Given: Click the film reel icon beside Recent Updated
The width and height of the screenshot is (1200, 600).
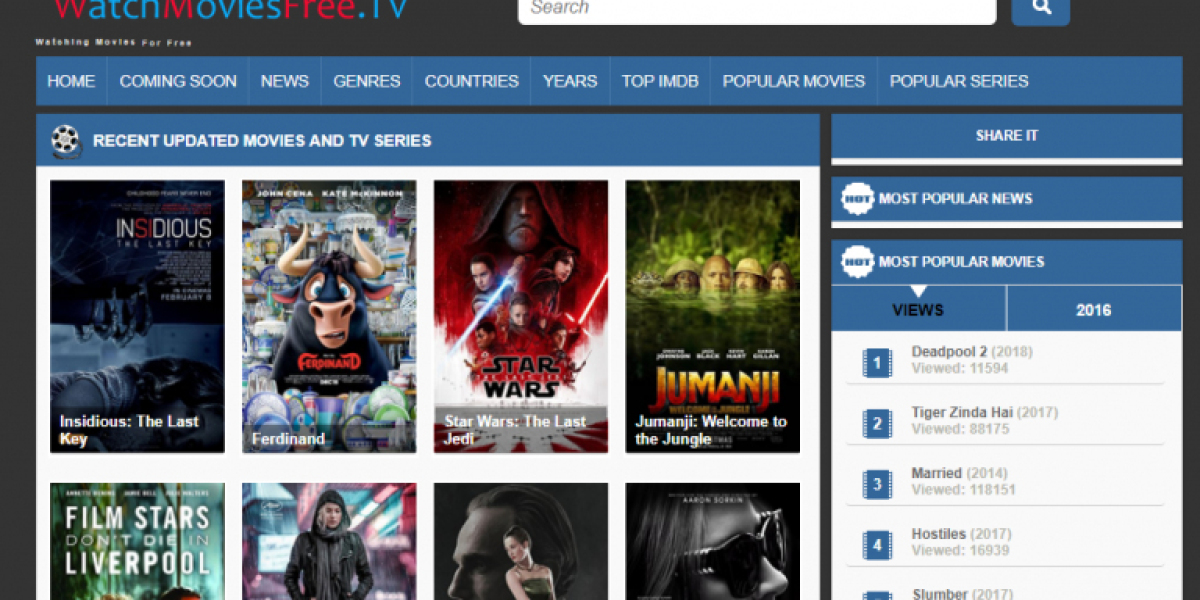Looking at the screenshot, I should (66, 141).
